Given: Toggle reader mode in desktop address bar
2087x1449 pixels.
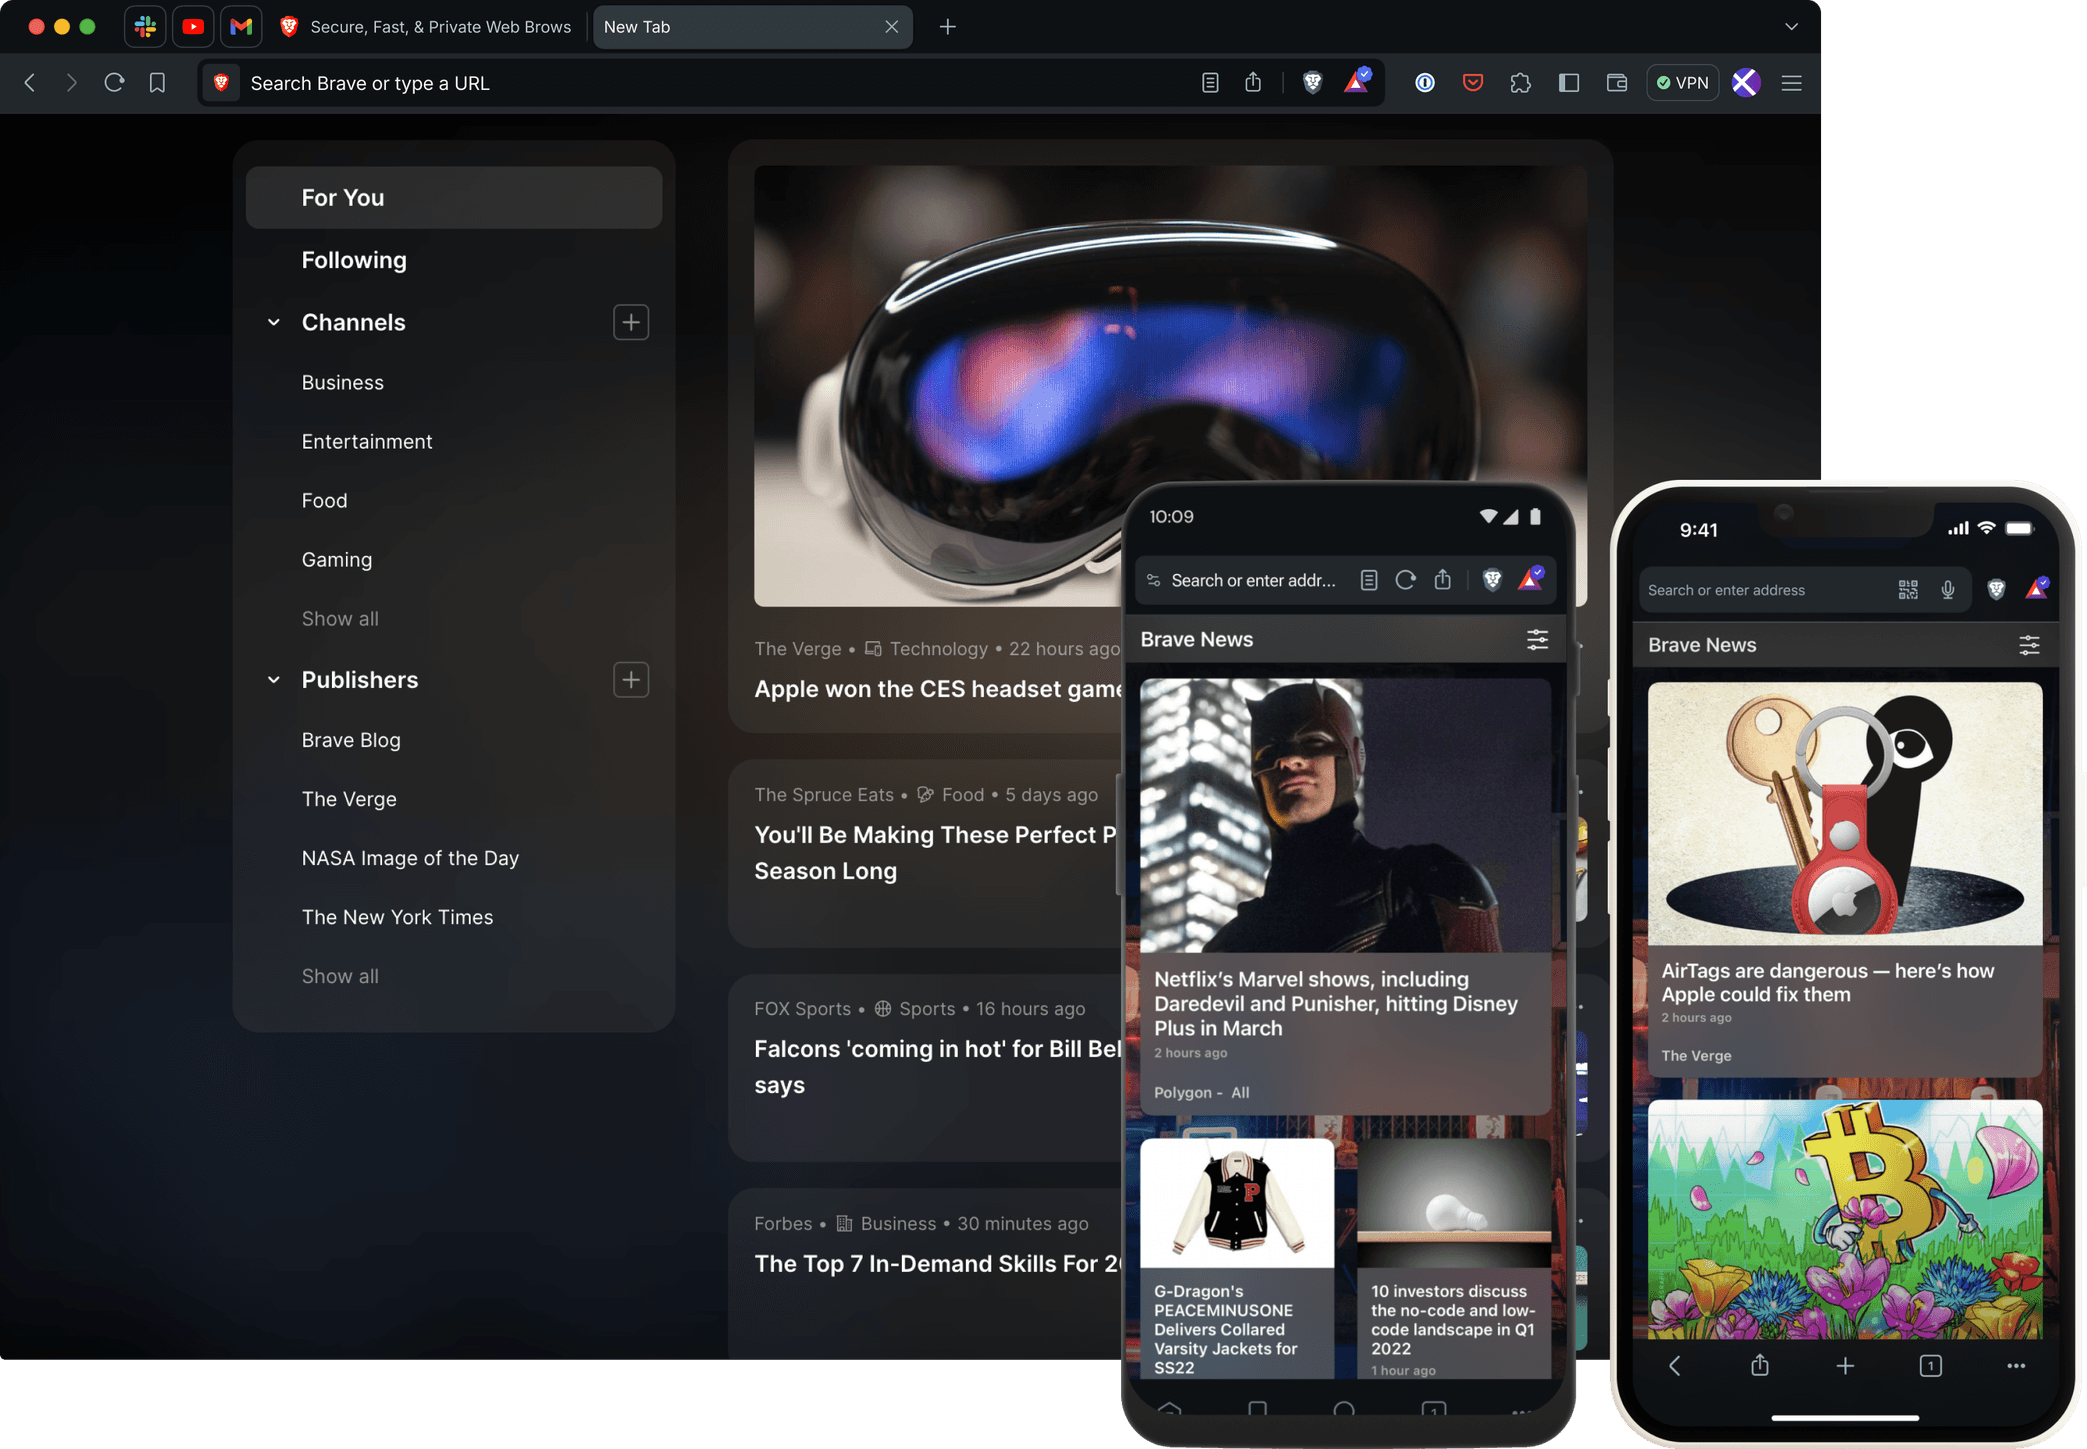Looking at the screenshot, I should [x=1210, y=83].
